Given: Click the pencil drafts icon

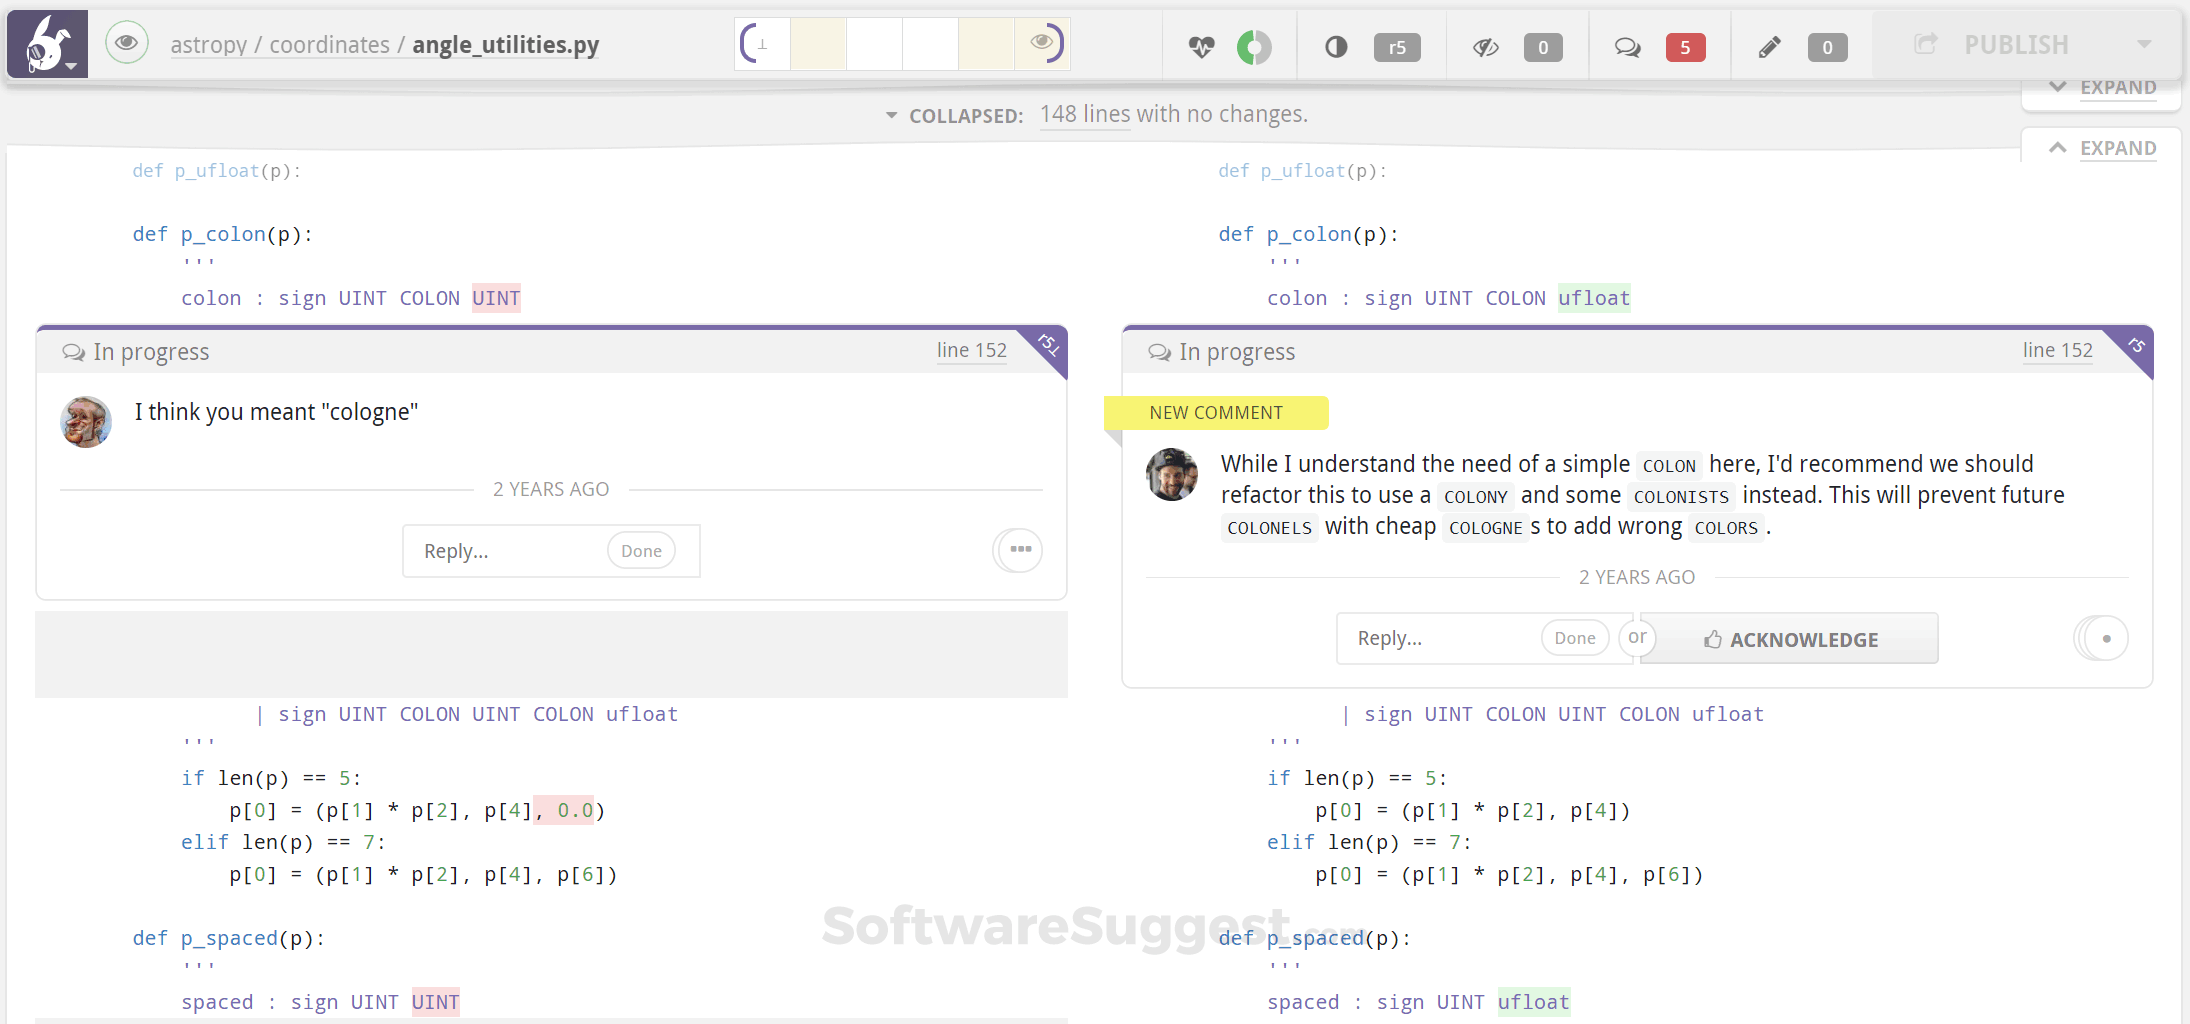Looking at the screenshot, I should (1768, 46).
